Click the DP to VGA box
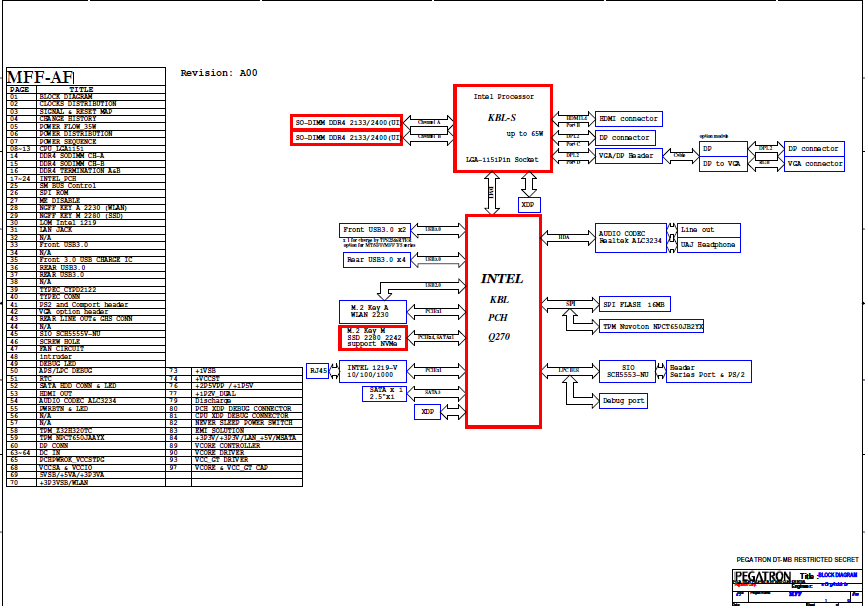Screen dimensions: 865x606 pyautogui.click(x=723, y=164)
